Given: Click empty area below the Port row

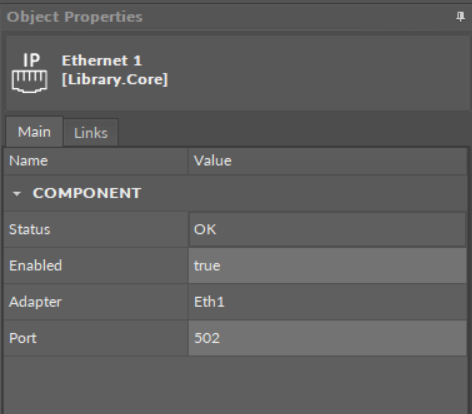Looking at the screenshot, I should click(x=235, y=385).
